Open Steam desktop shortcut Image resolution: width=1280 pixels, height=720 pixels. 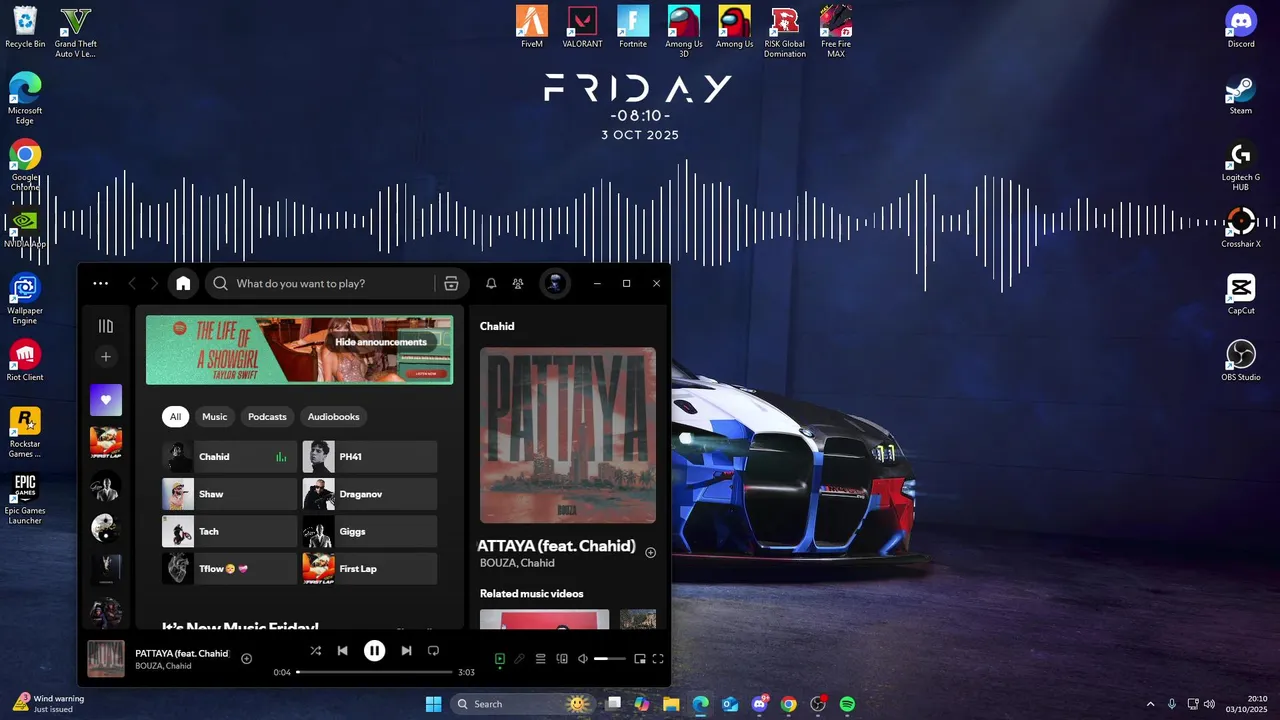click(x=1241, y=94)
